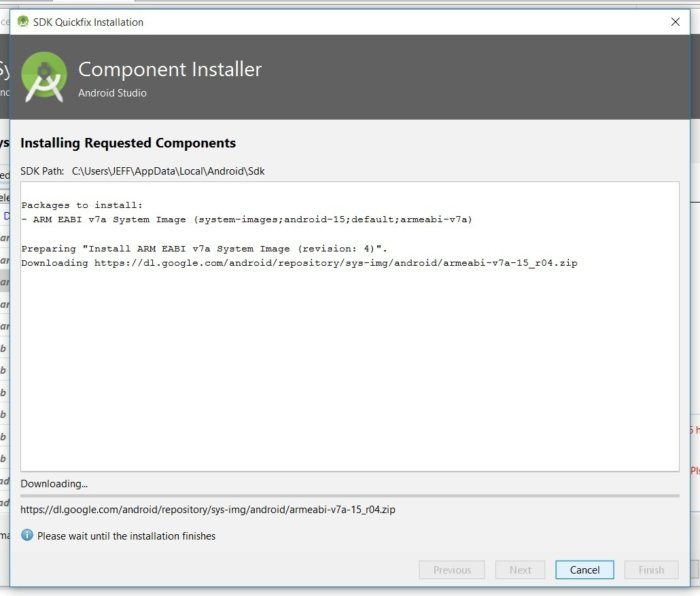Click the SDK Path value text
700x596 pixels.
[168, 171]
